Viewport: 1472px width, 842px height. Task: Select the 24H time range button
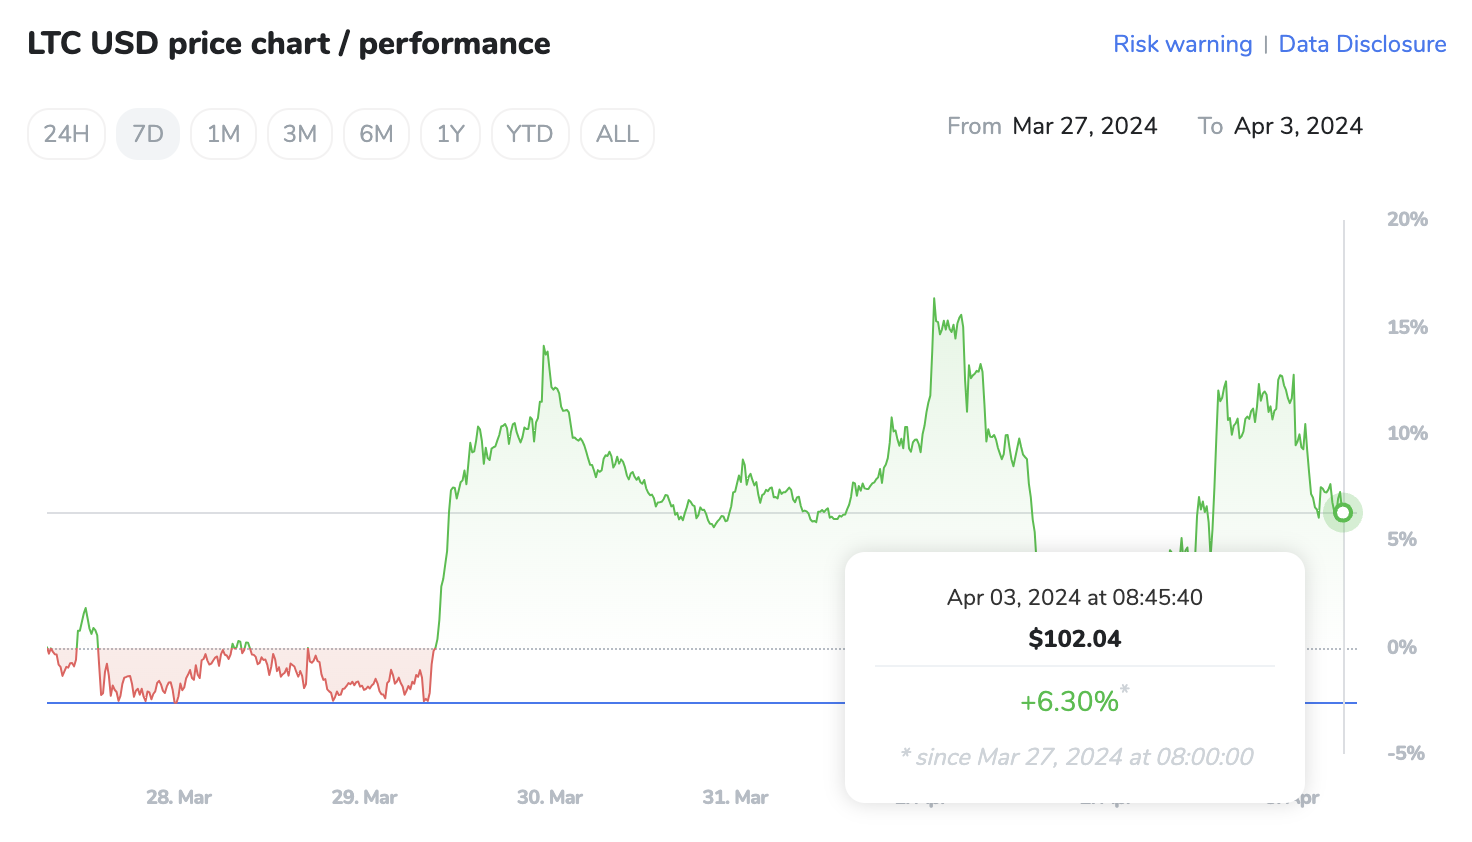click(66, 133)
